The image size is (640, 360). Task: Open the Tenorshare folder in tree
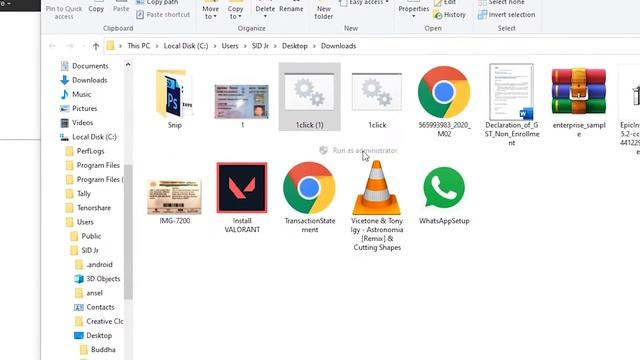point(88,208)
